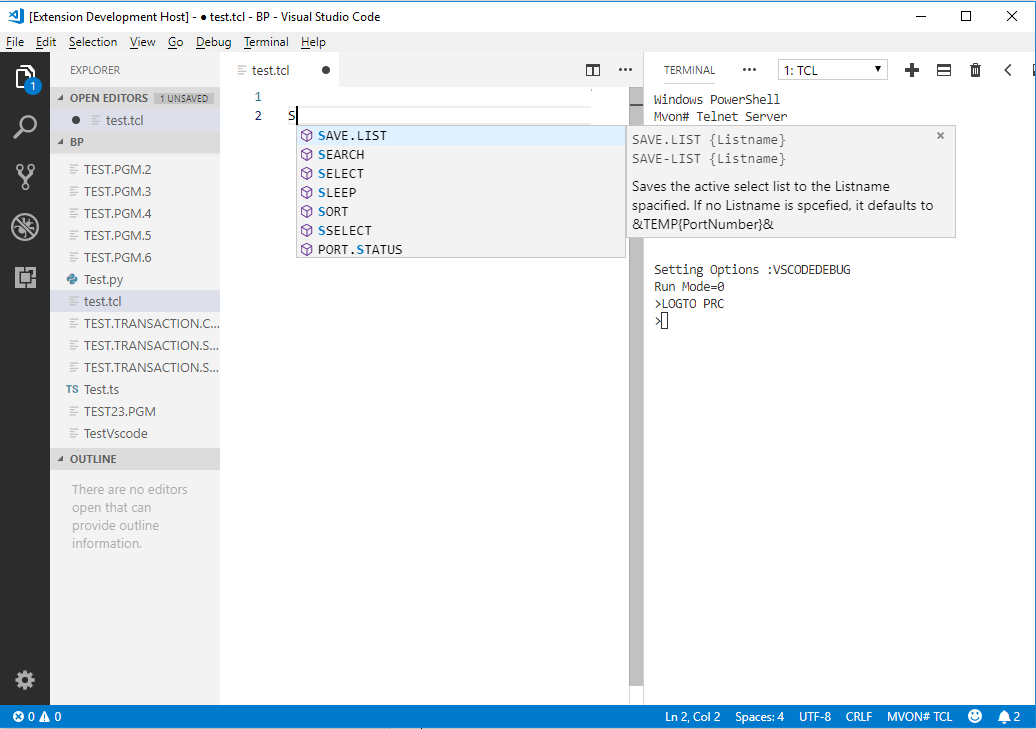Screen dimensions: 1036x729
Task: Create a new terminal with plus icon
Action: [x=912, y=70]
